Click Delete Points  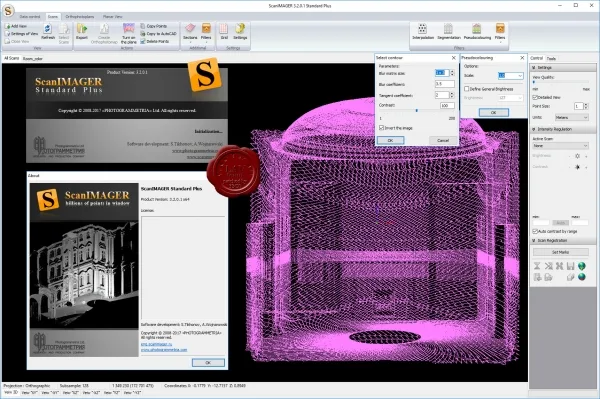pyautogui.click(x=155, y=41)
